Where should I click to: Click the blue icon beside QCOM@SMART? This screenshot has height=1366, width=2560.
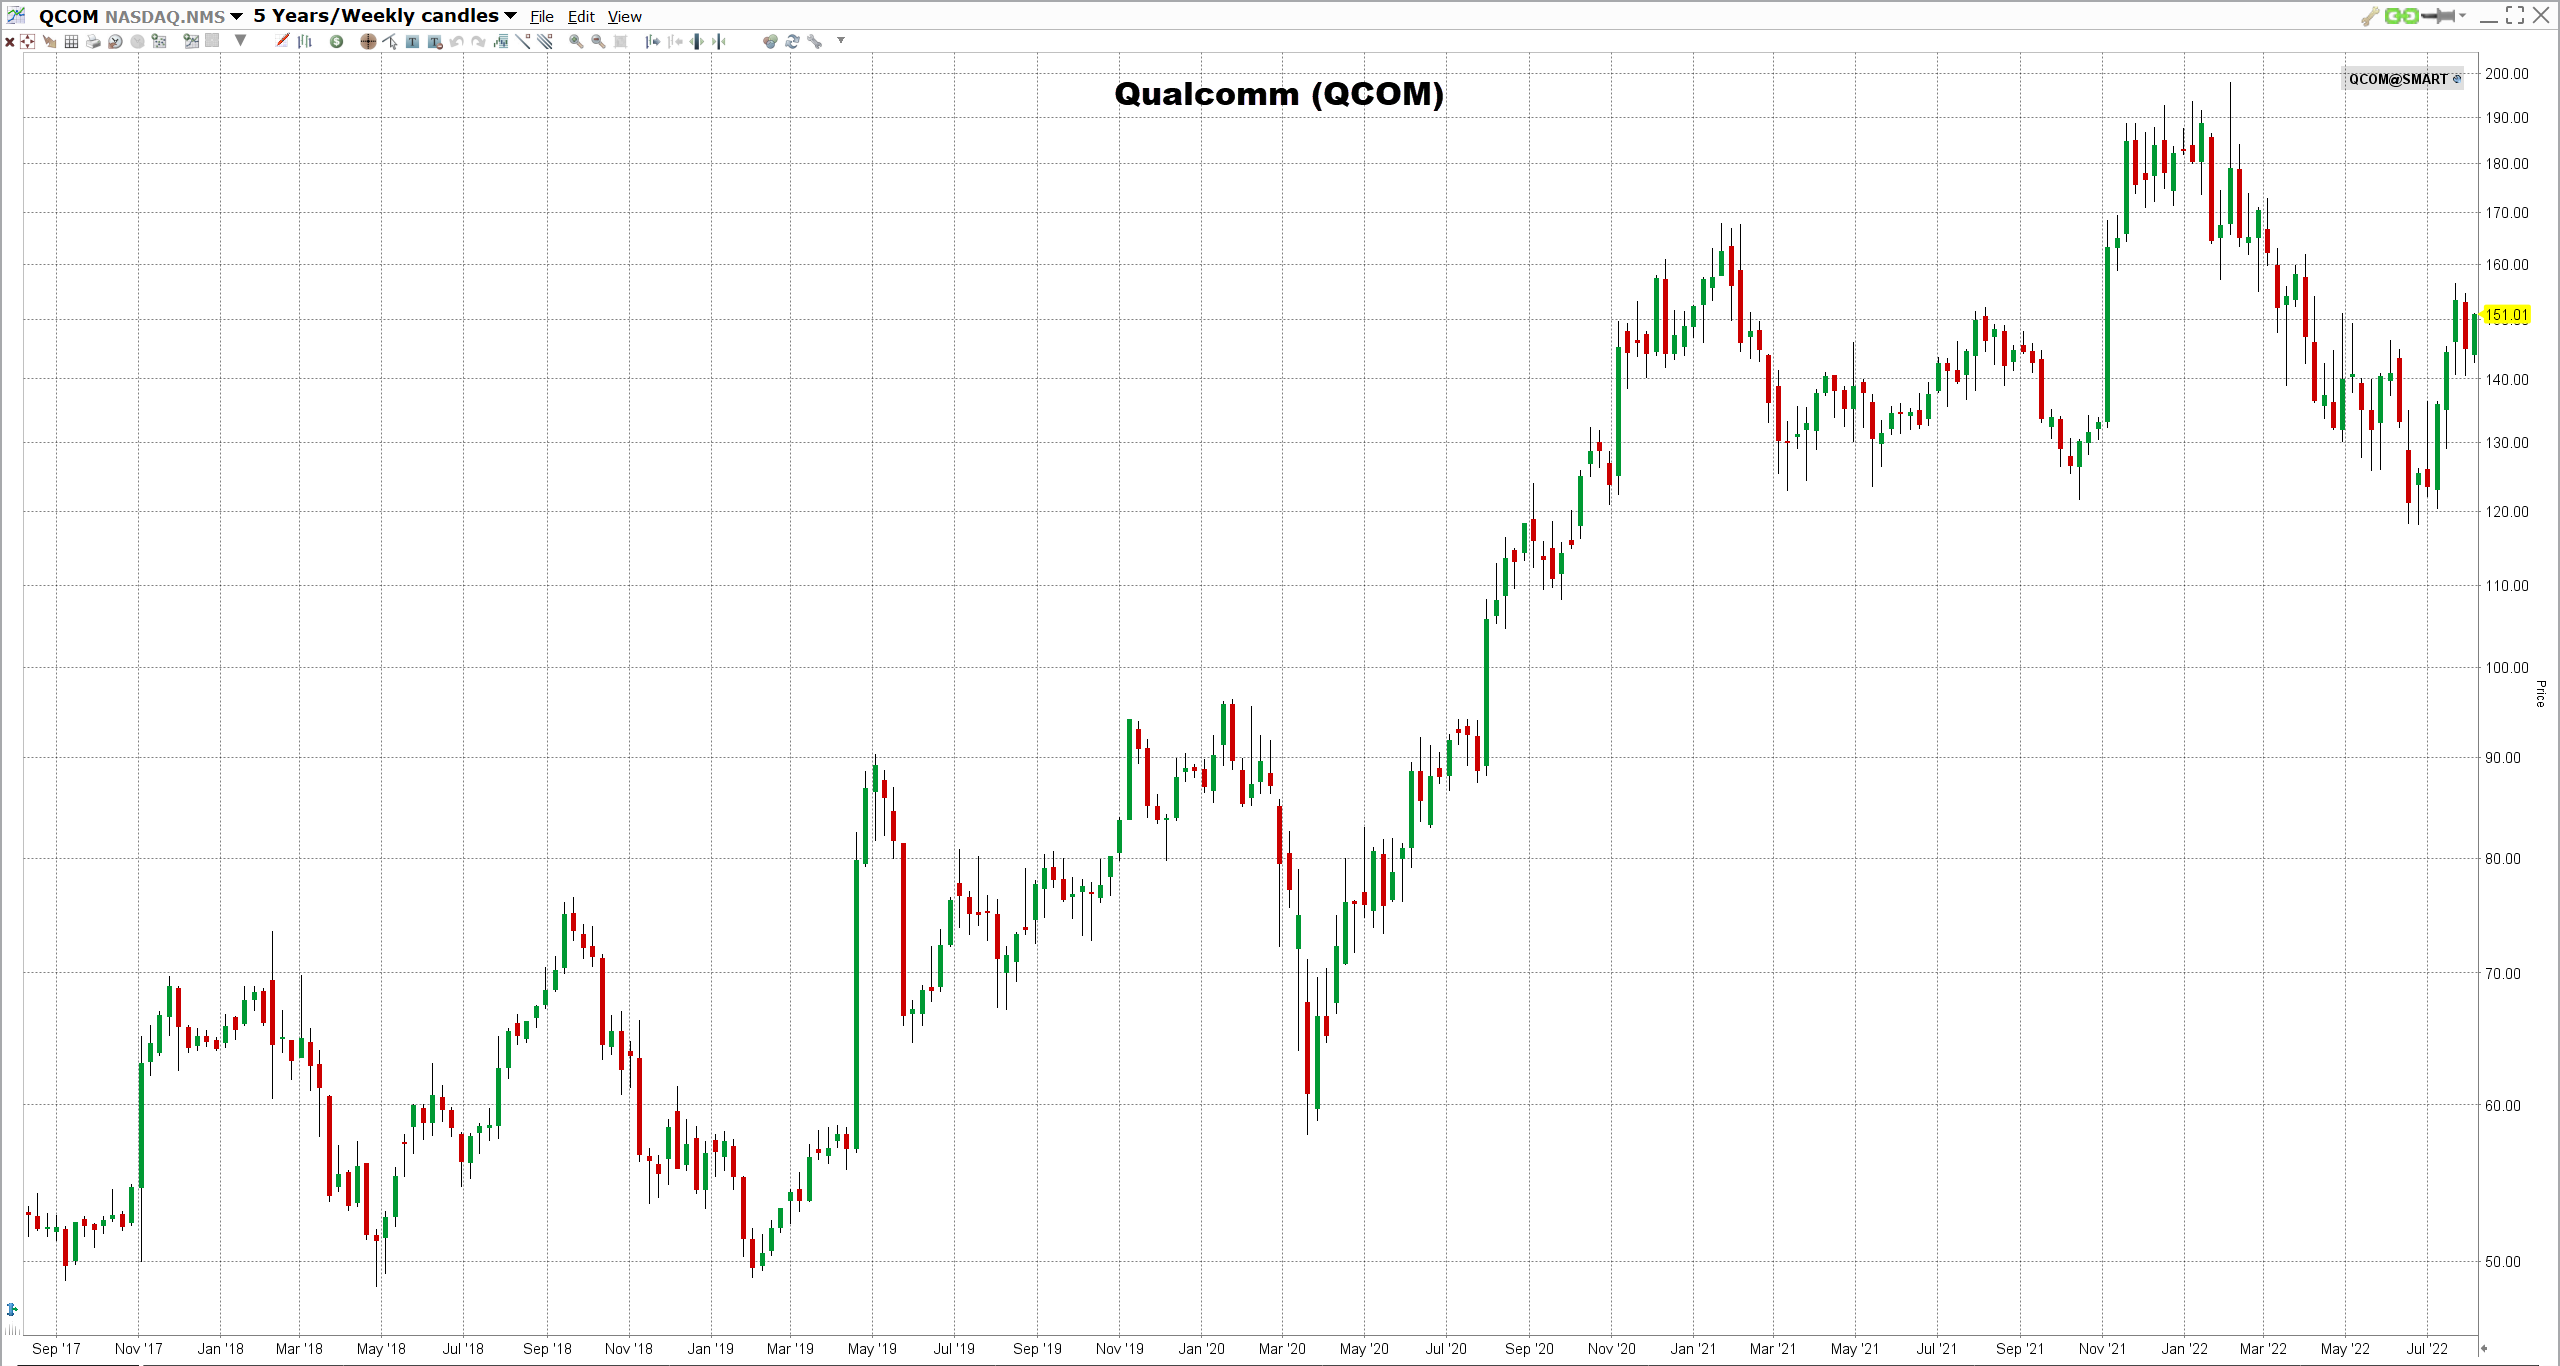pyautogui.click(x=2457, y=79)
